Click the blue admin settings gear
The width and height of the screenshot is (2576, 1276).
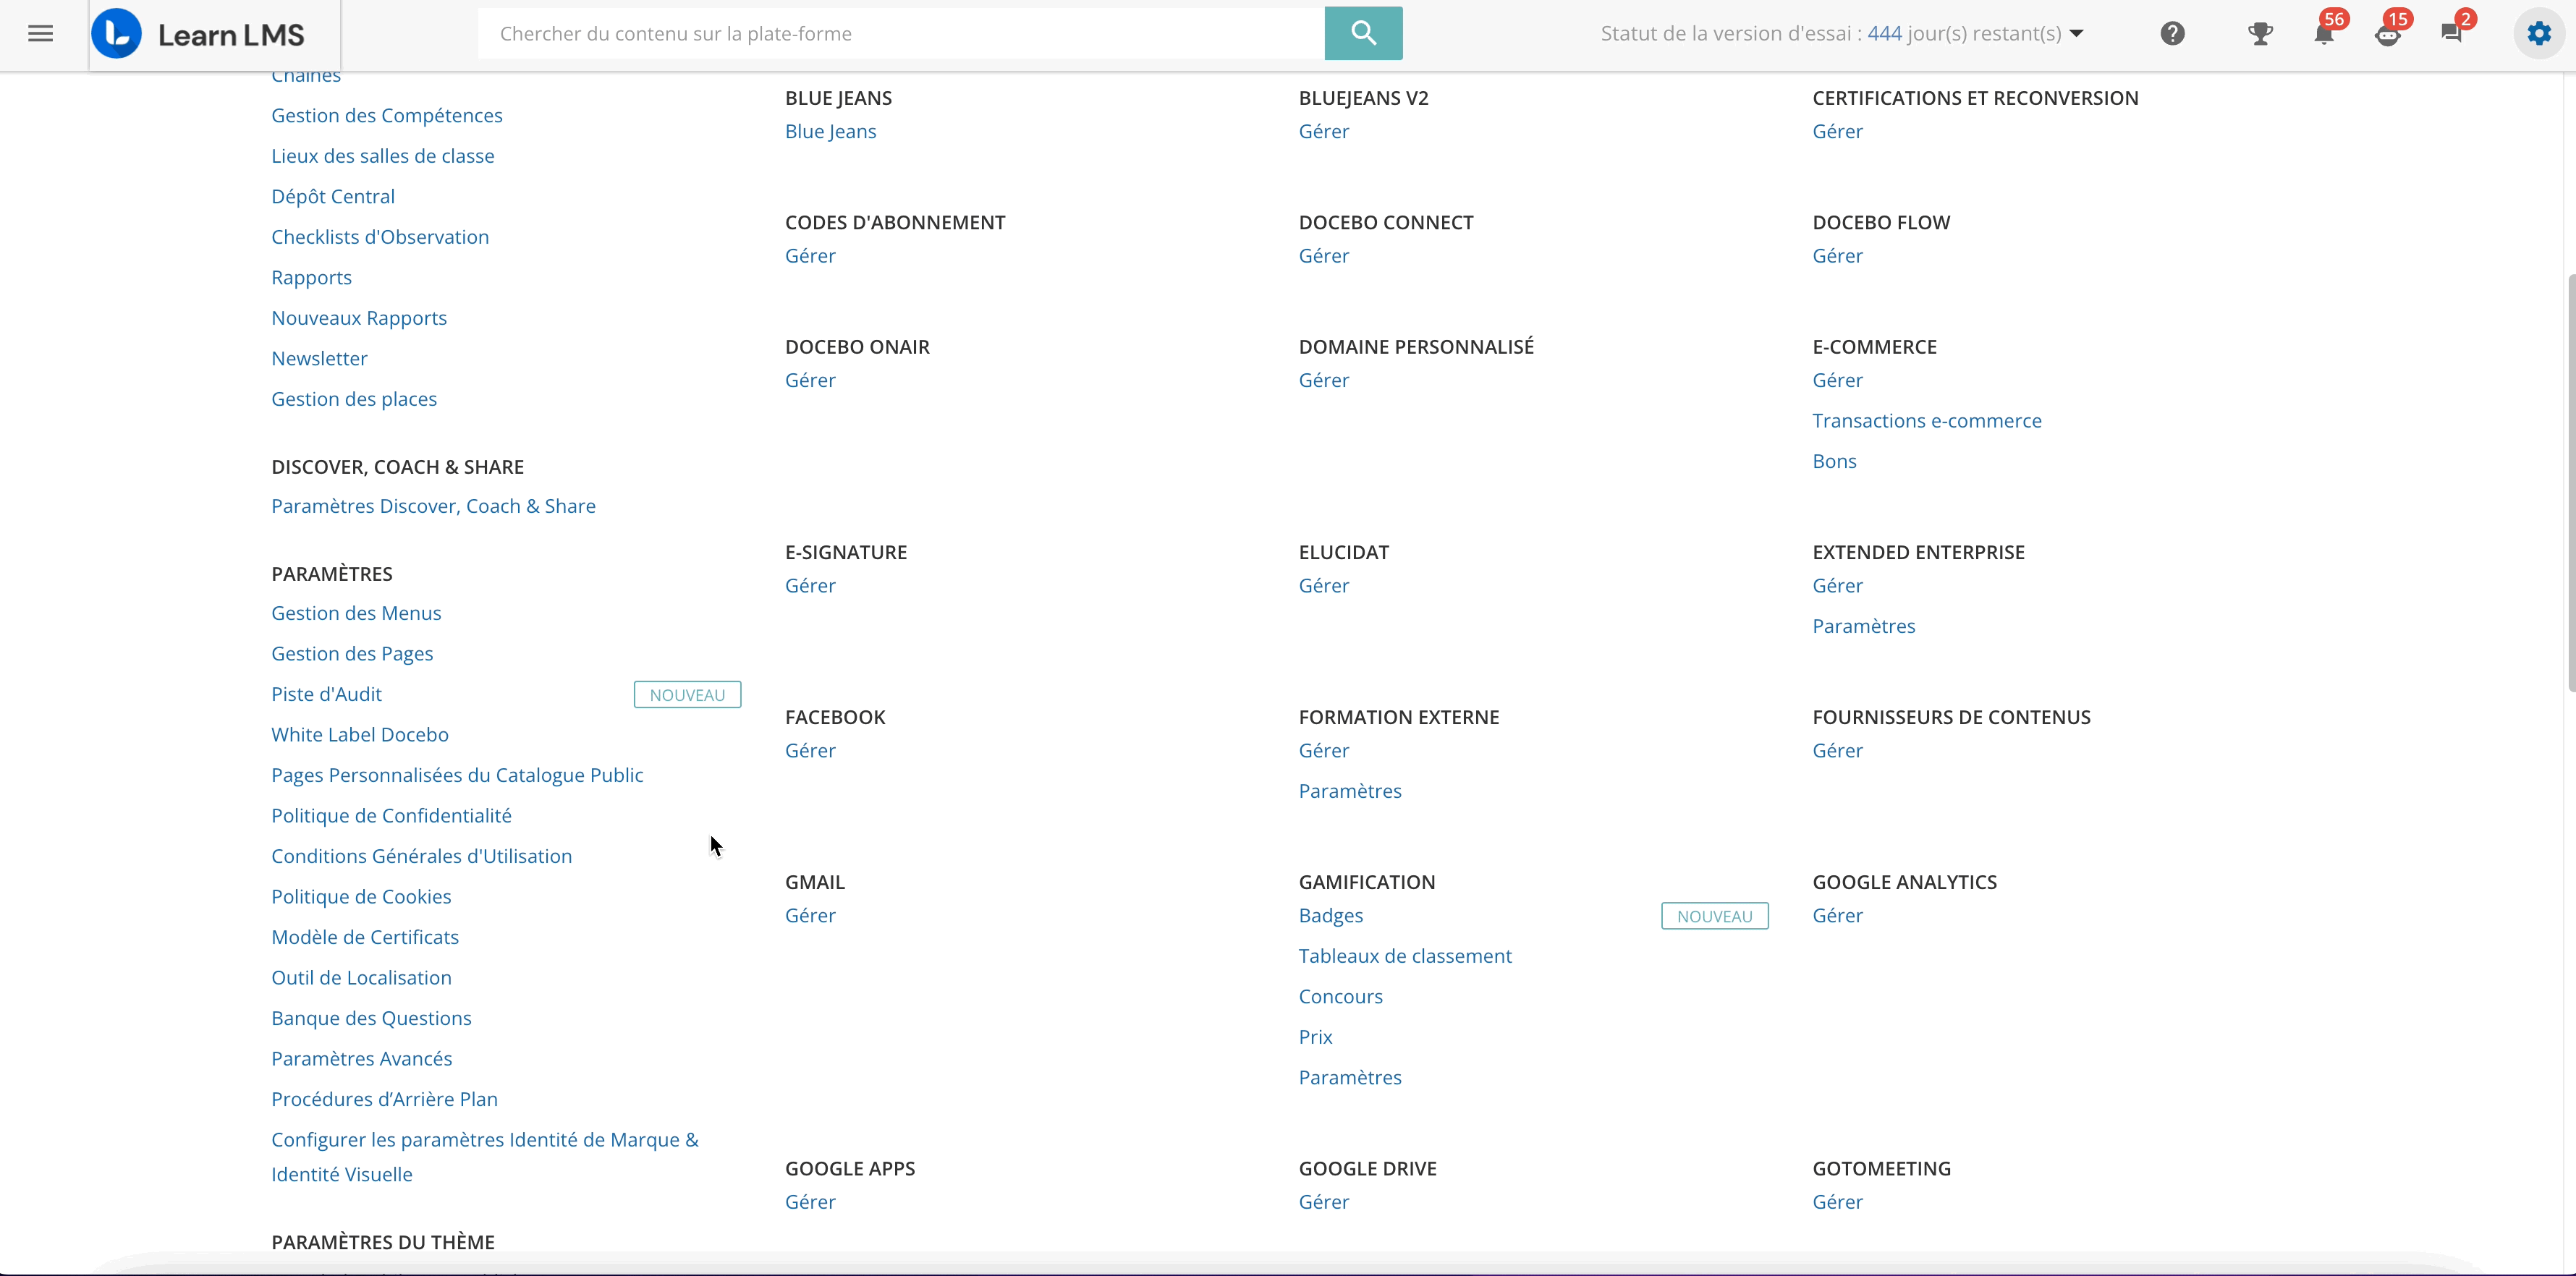click(x=2538, y=34)
